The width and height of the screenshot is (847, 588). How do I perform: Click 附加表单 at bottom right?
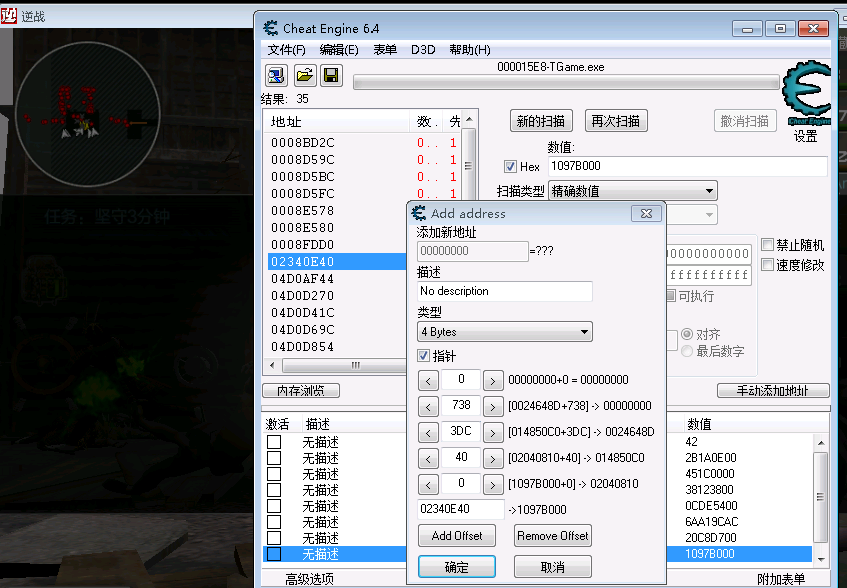[781, 579]
